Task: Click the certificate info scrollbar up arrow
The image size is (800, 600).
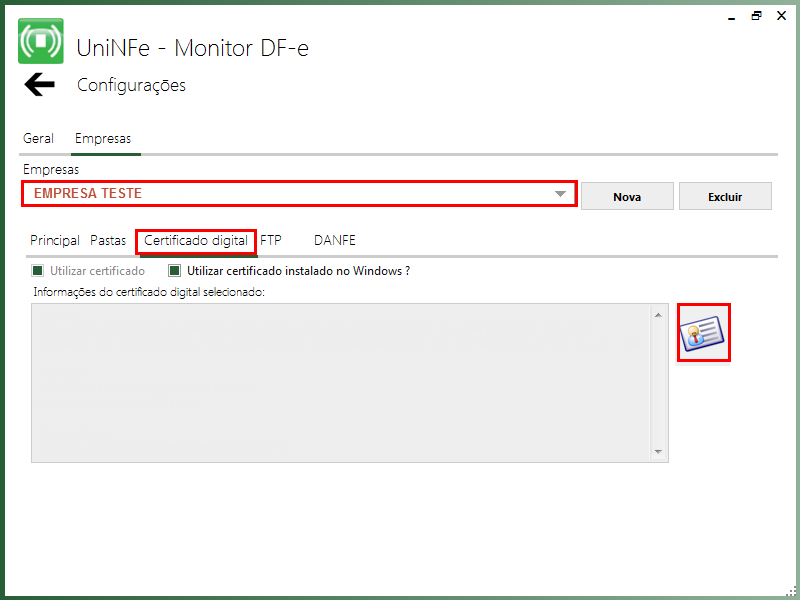Action: pyautogui.click(x=658, y=315)
